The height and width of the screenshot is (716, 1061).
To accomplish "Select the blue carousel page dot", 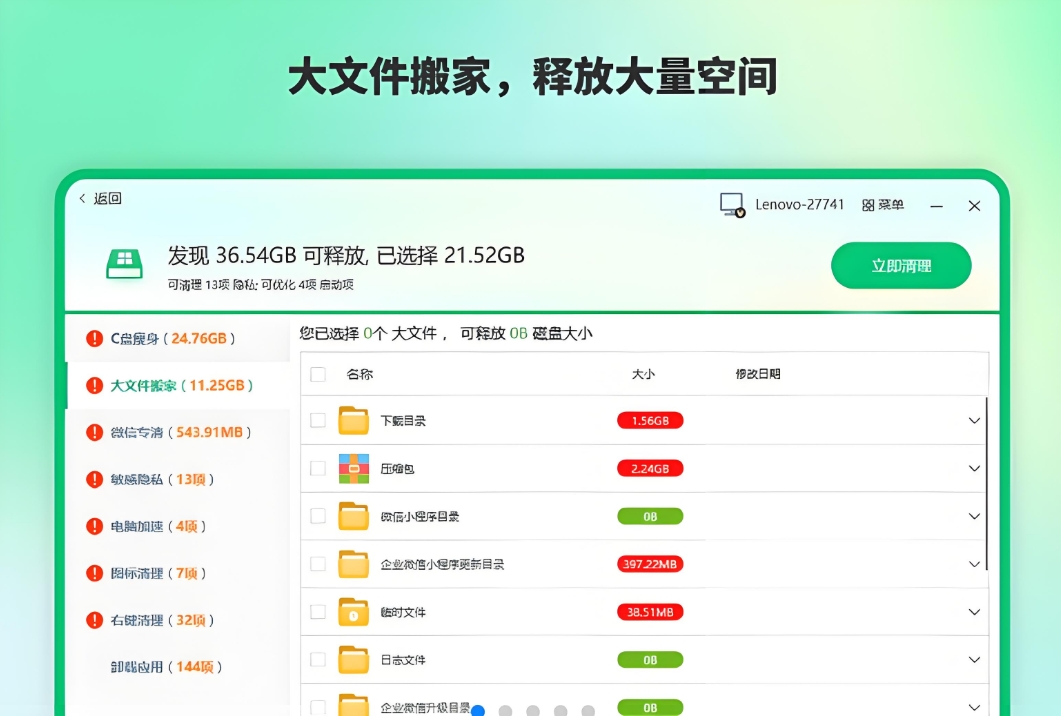I will (x=478, y=711).
